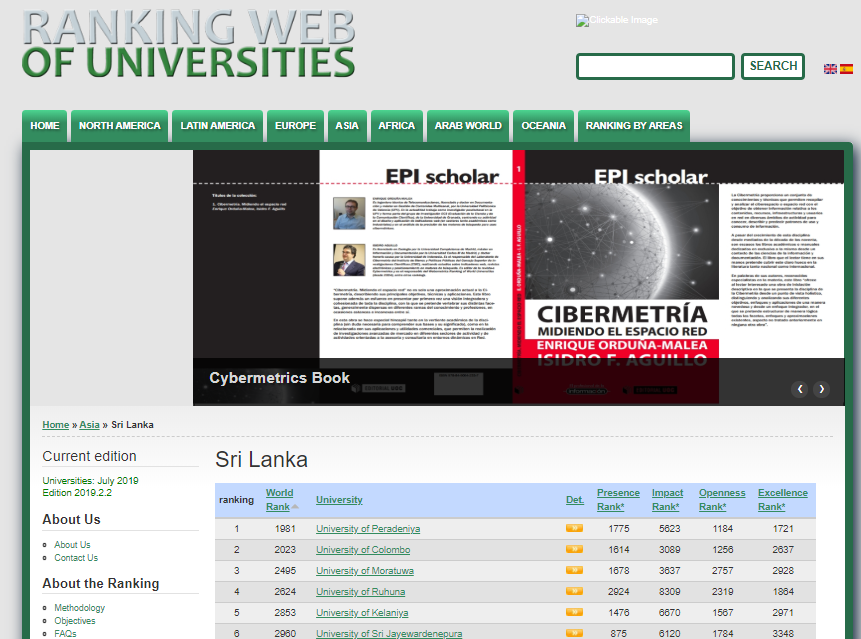Go to Asia in breadcrumb
Image resolution: width=861 pixels, height=639 pixels.
90,425
